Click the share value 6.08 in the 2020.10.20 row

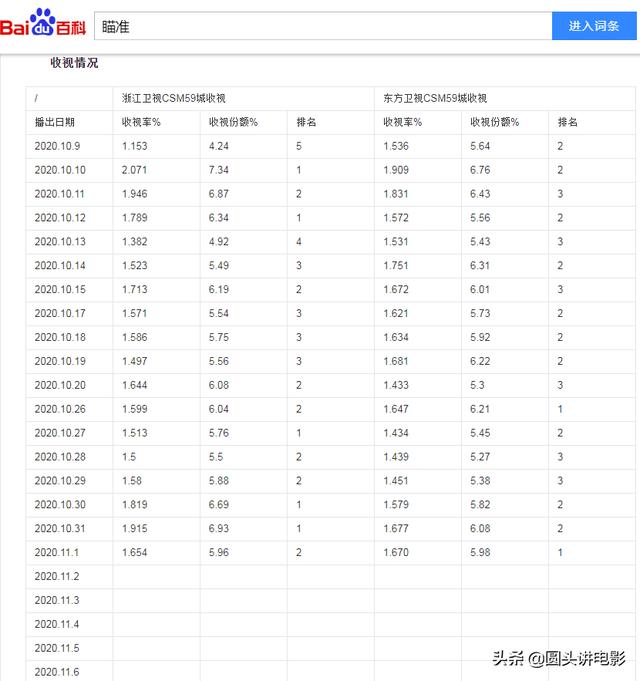pyautogui.click(x=219, y=385)
